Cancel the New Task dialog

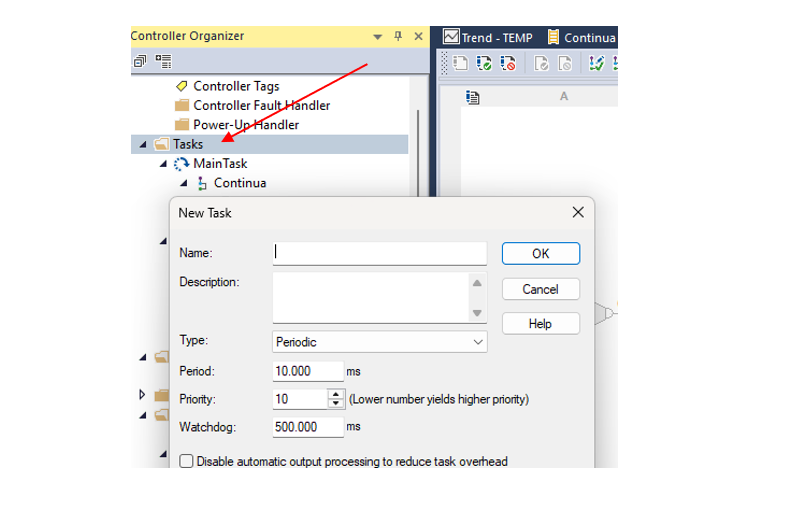[x=541, y=289]
